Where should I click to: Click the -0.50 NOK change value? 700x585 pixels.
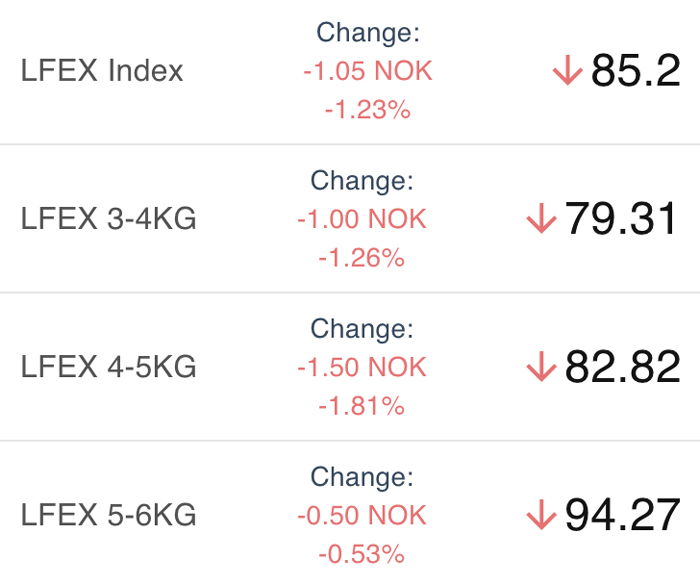pyautogui.click(x=362, y=515)
